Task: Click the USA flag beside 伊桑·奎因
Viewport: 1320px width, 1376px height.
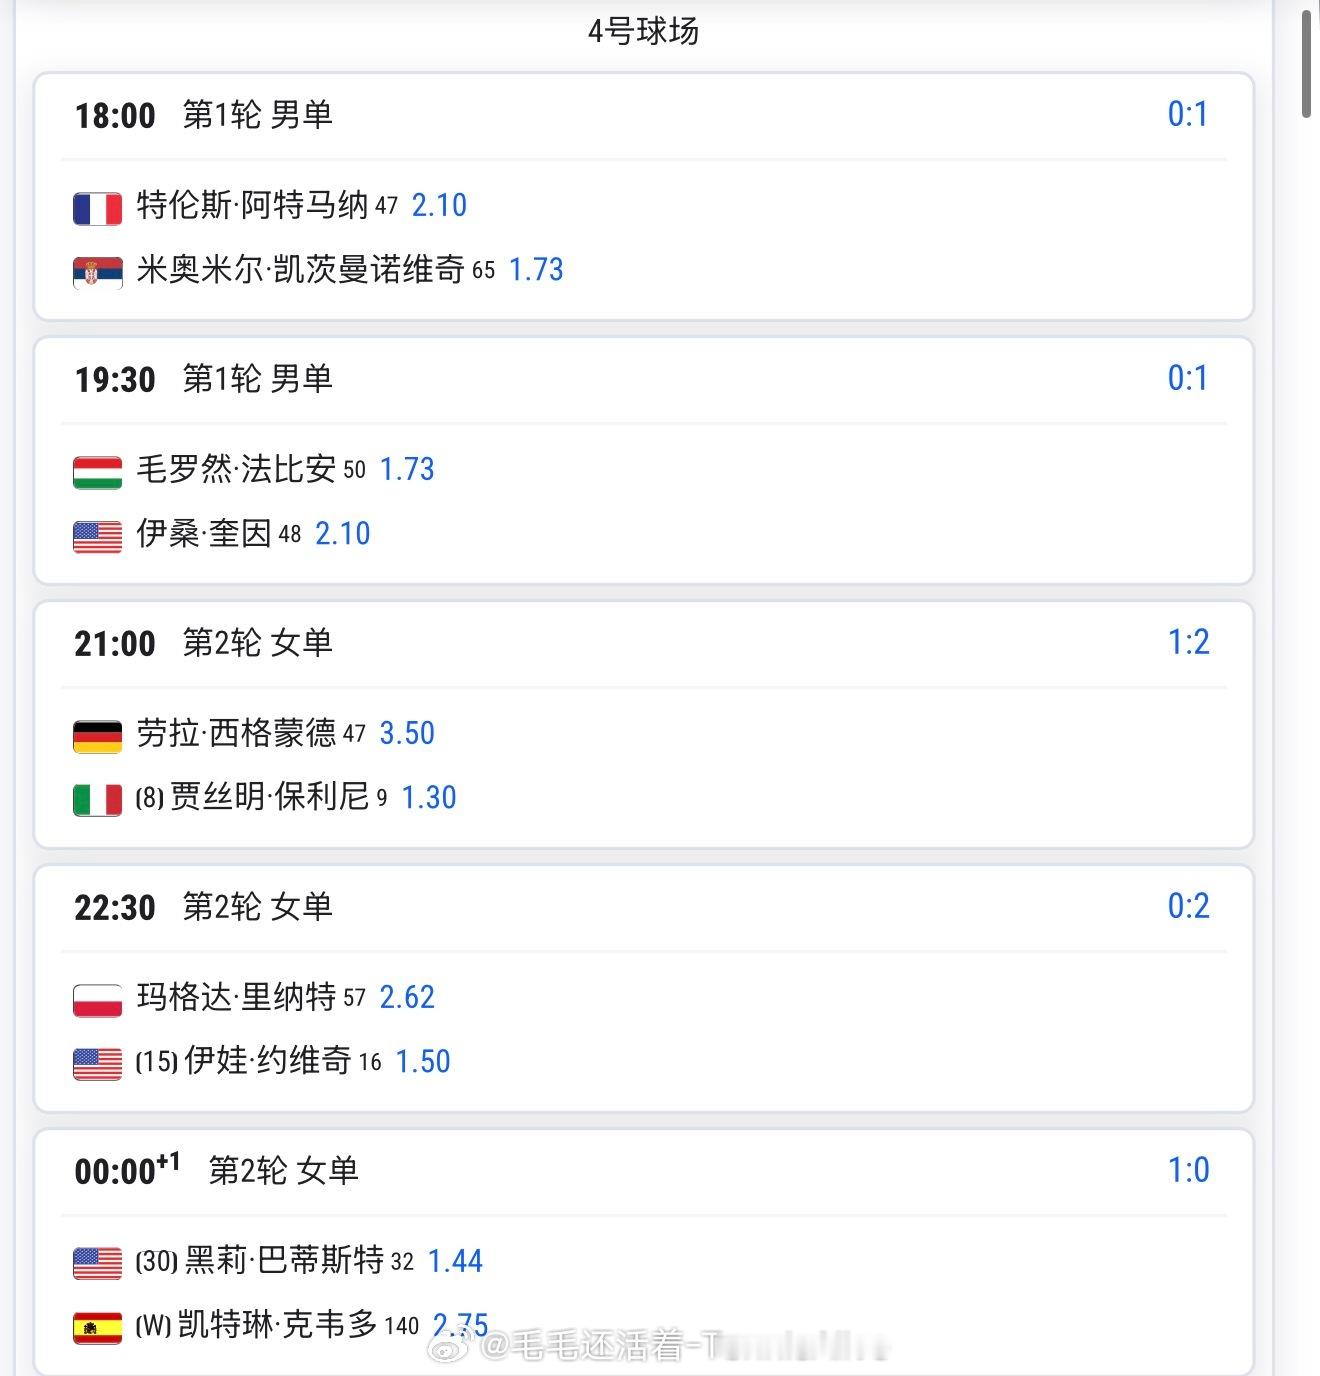Action: (97, 535)
